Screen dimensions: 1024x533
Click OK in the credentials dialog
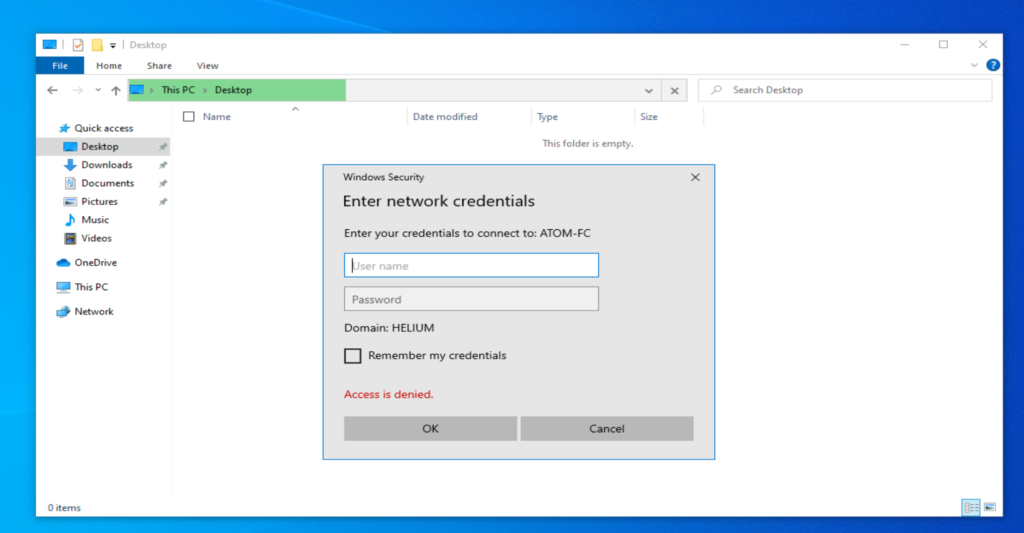430,428
